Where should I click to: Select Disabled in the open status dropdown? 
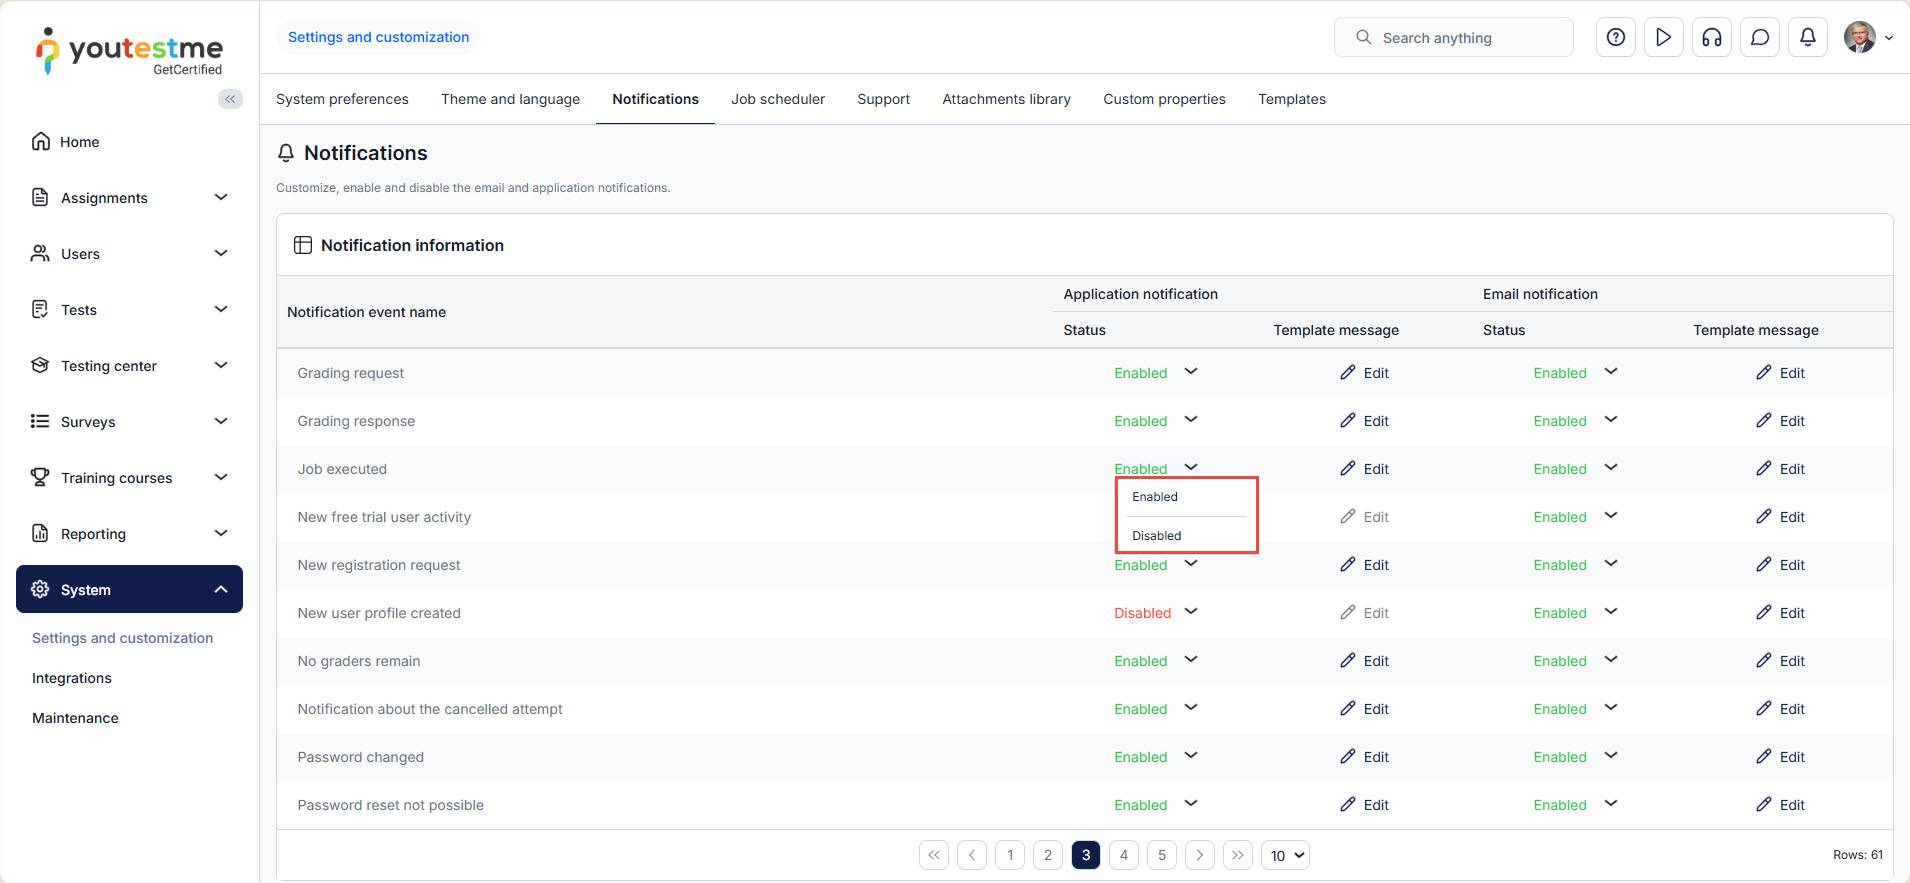pos(1156,536)
